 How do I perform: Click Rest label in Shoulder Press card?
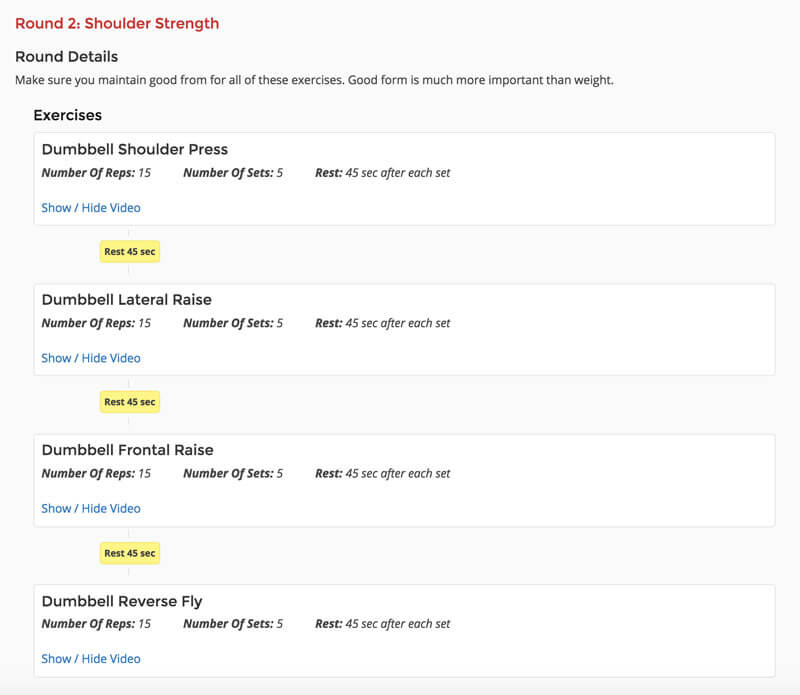click(x=329, y=173)
